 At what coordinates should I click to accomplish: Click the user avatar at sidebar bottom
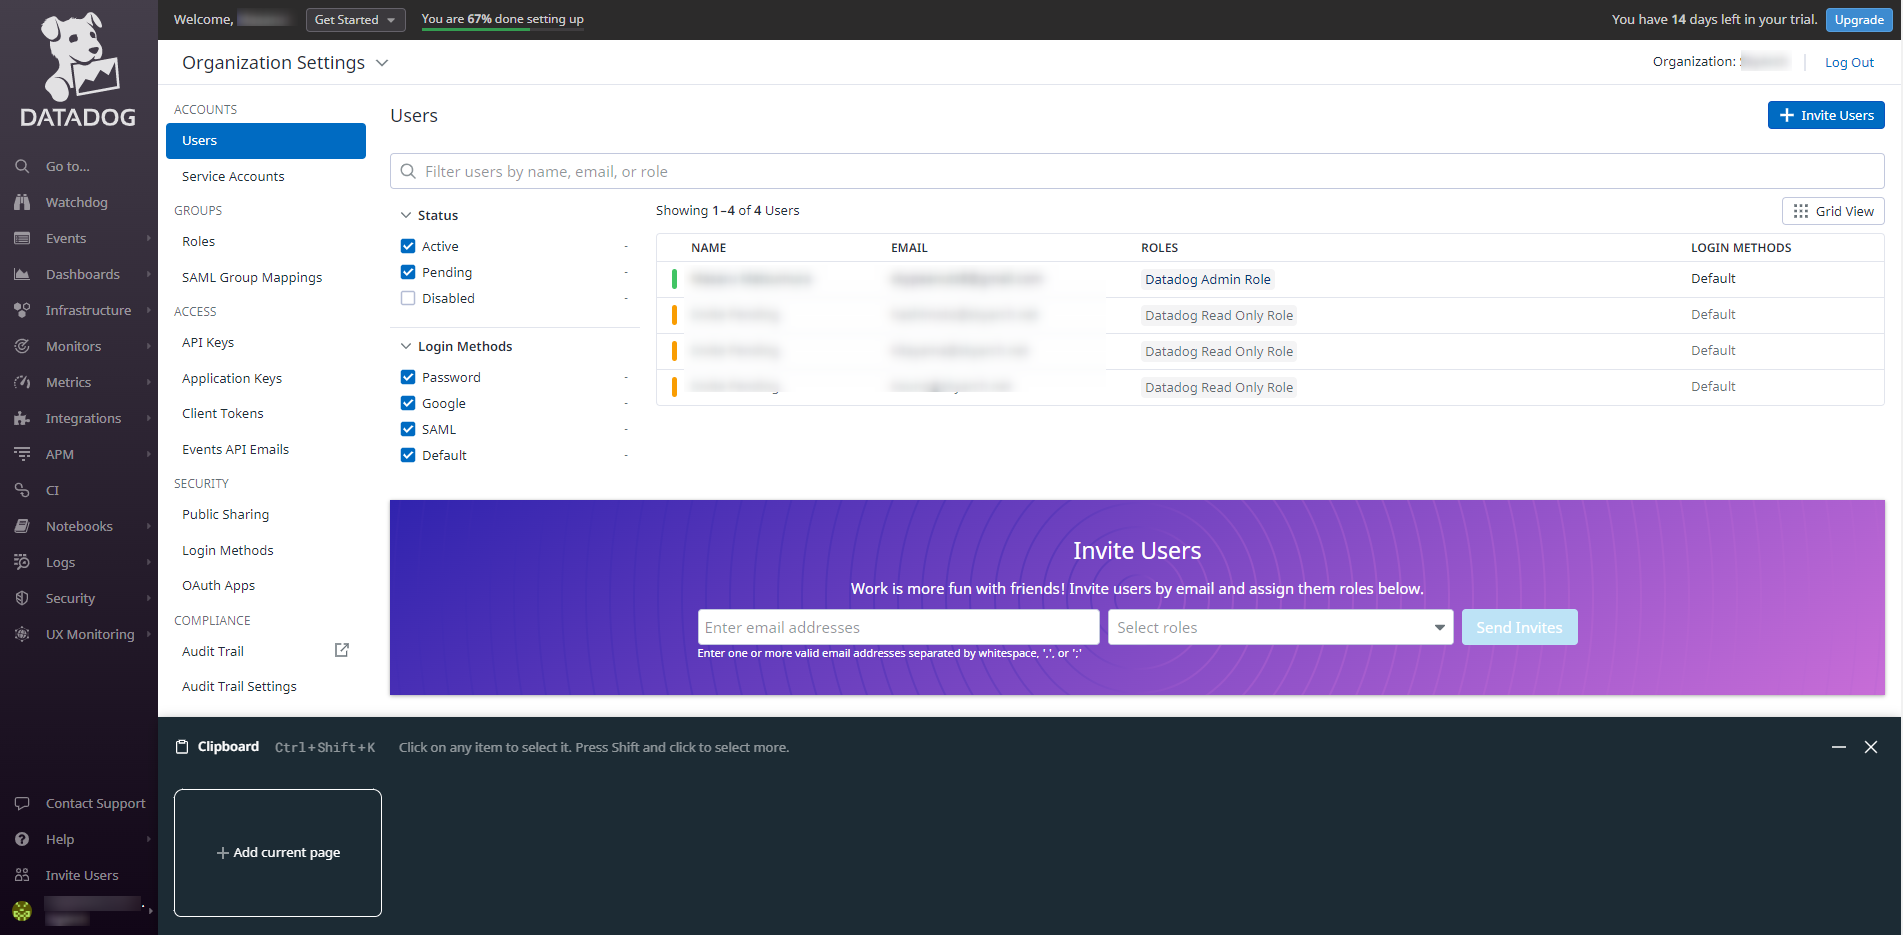coord(22,911)
